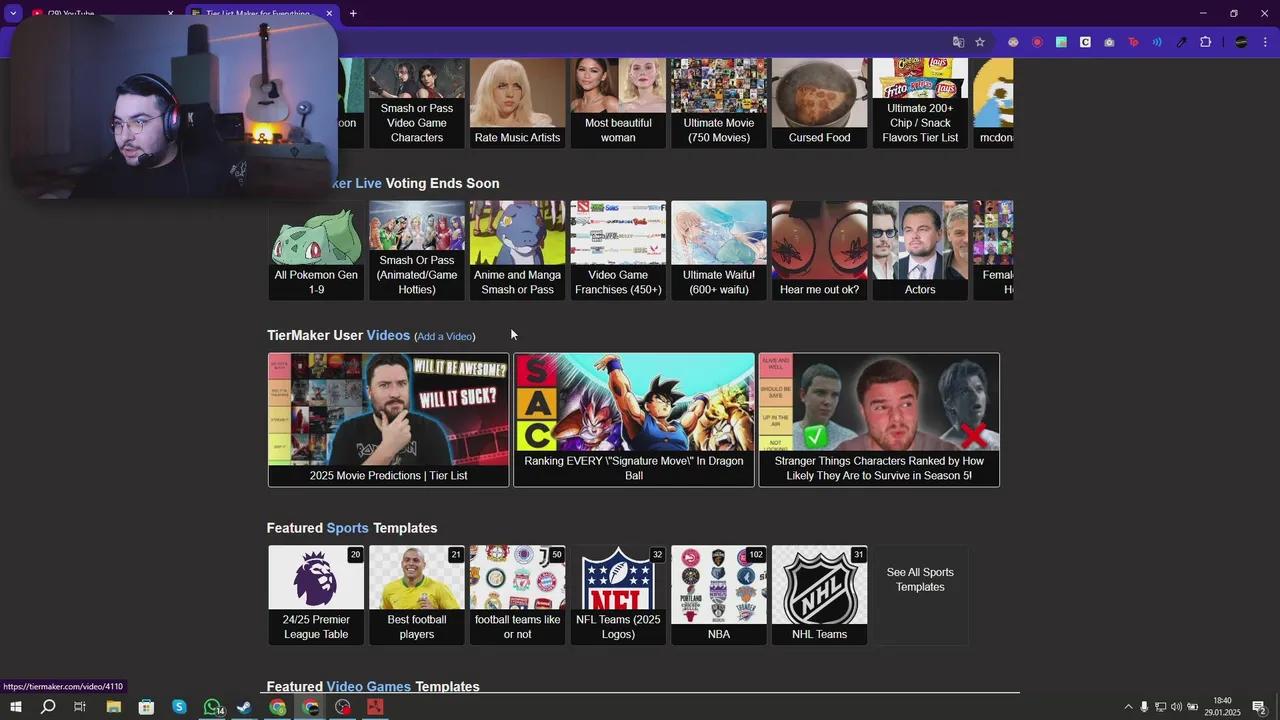The image size is (1280, 720).
Task: Click the browser profile avatar
Action: 1240,42
